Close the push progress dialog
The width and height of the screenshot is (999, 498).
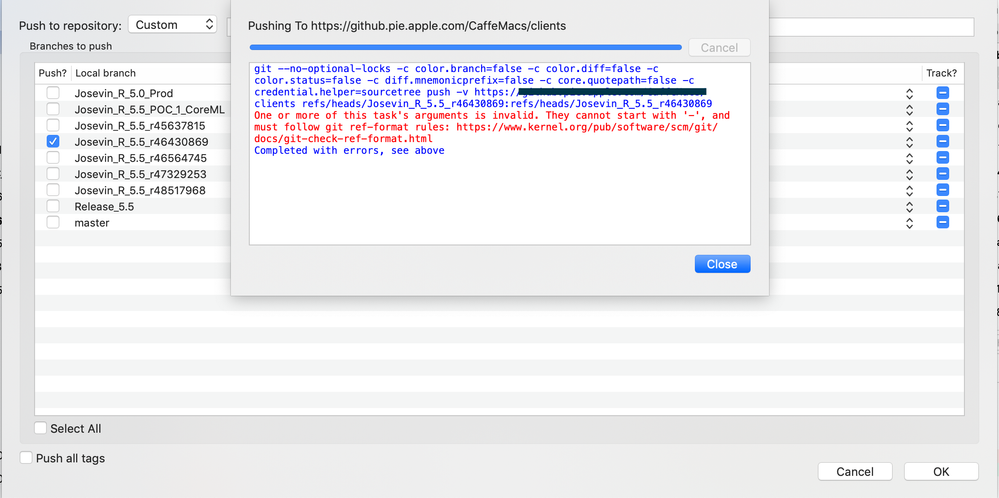click(x=722, y=264)
